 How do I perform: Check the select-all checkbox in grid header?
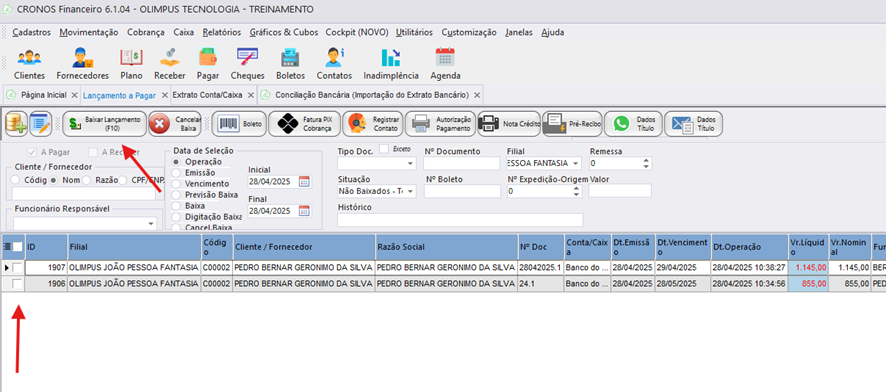[x=18, y=246]
